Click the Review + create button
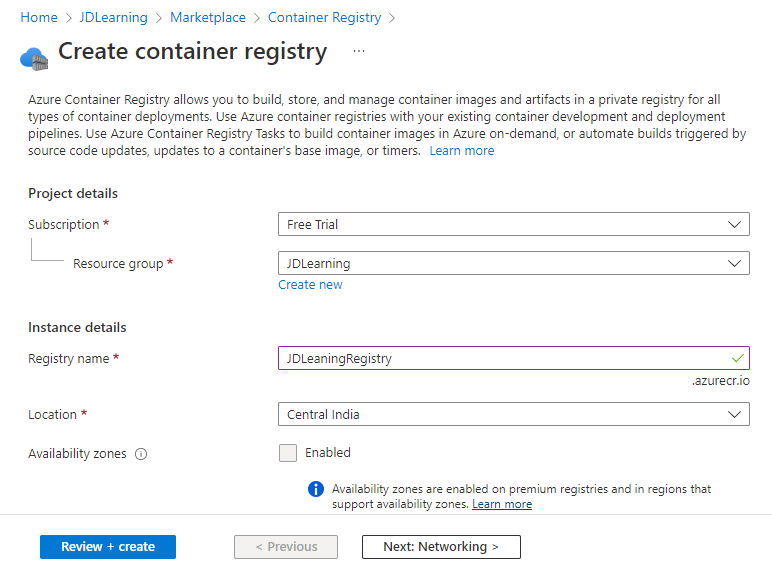This screenshot has width=772, height=568. 108,547
